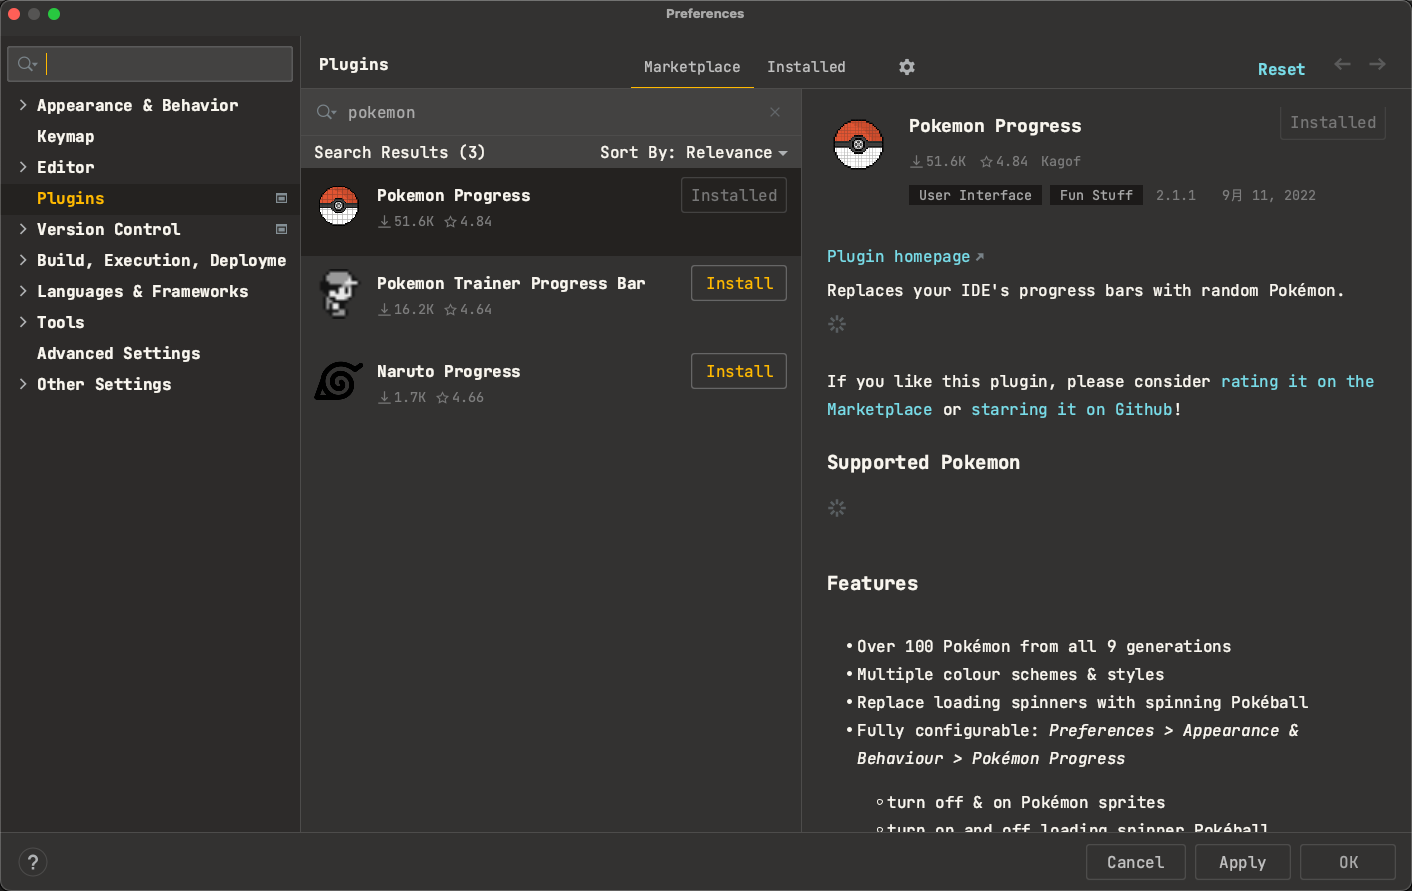Click the Naruto Progress leaf icon
Screen dimensions: 1412x891
[339, 381]
